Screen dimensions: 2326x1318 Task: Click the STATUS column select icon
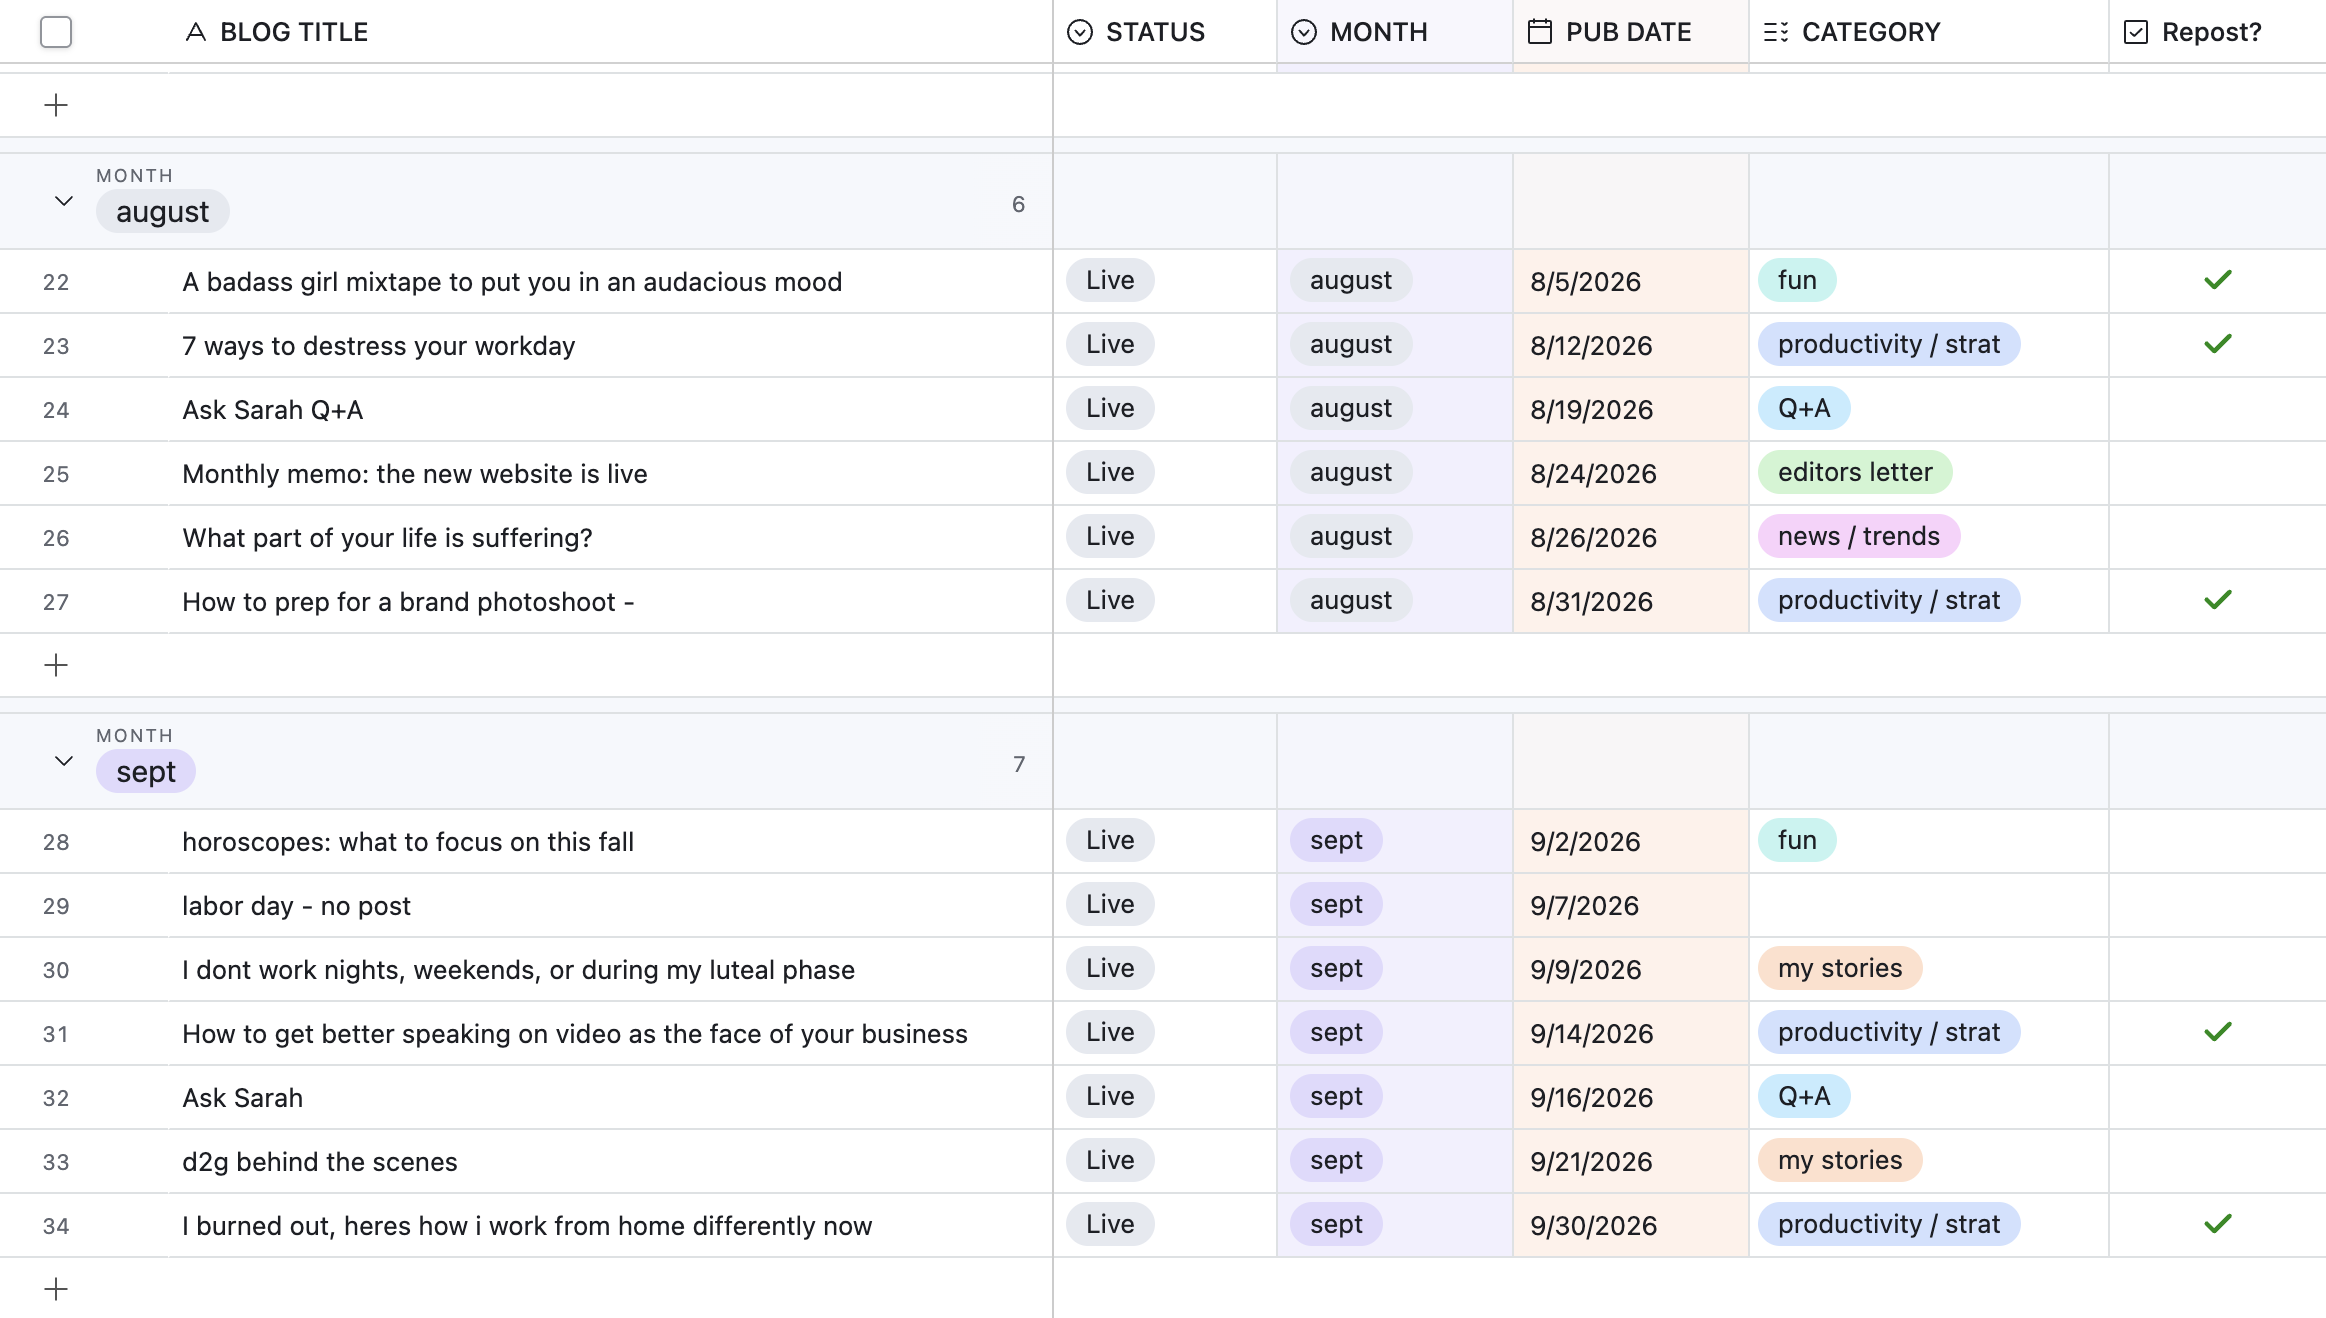[x=1080, y=32]
